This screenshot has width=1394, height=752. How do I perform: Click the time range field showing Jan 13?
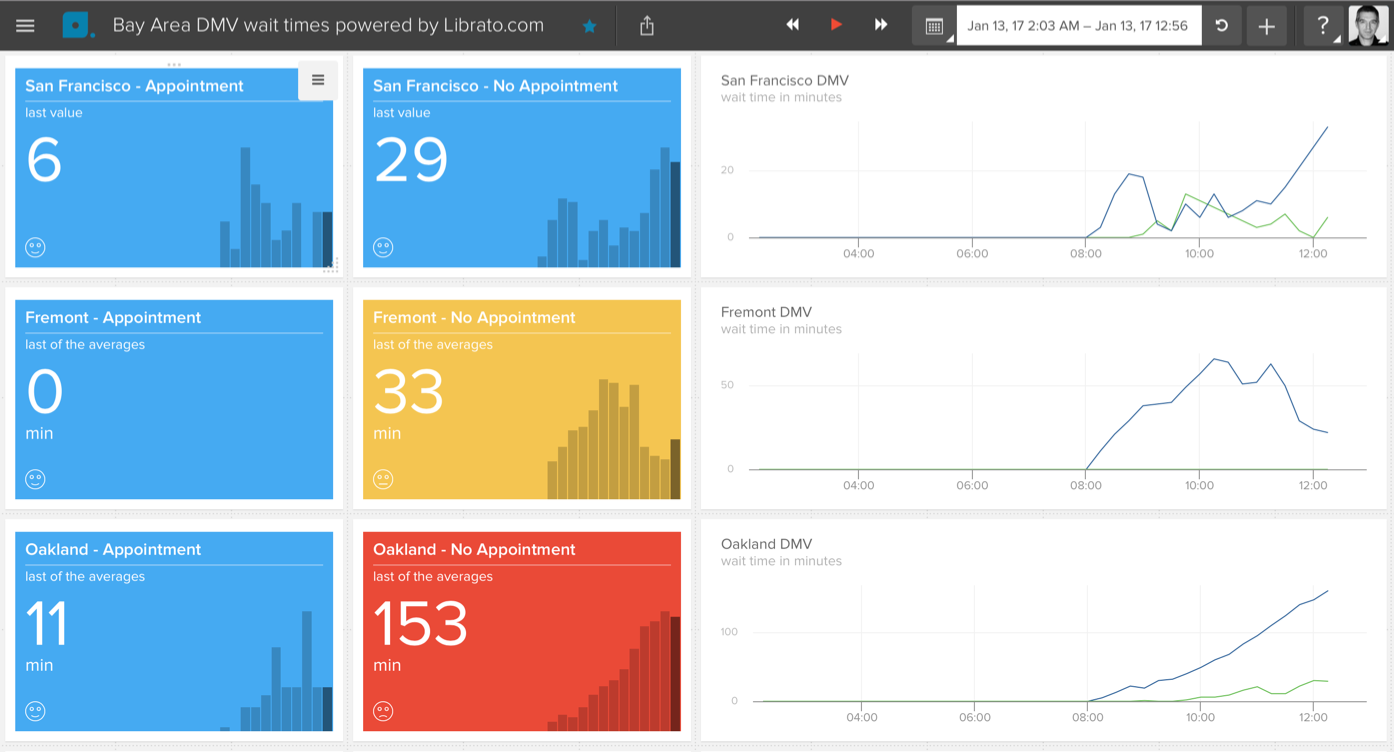1078,26
